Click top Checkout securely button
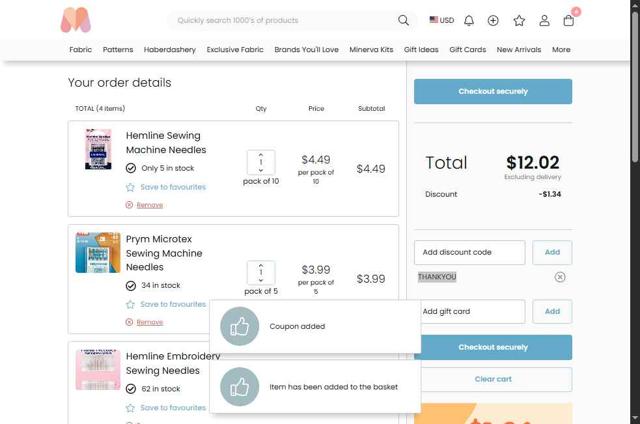 (493, 91)
